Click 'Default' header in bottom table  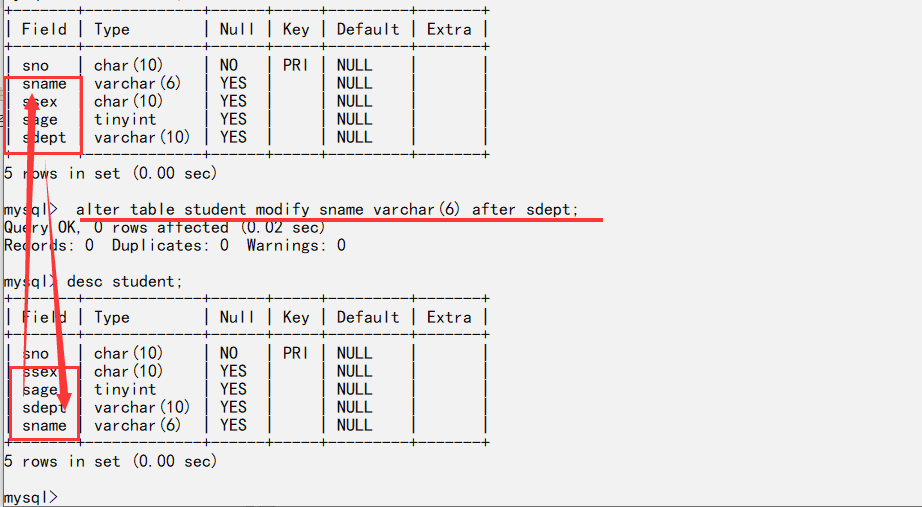pos(367,317)
